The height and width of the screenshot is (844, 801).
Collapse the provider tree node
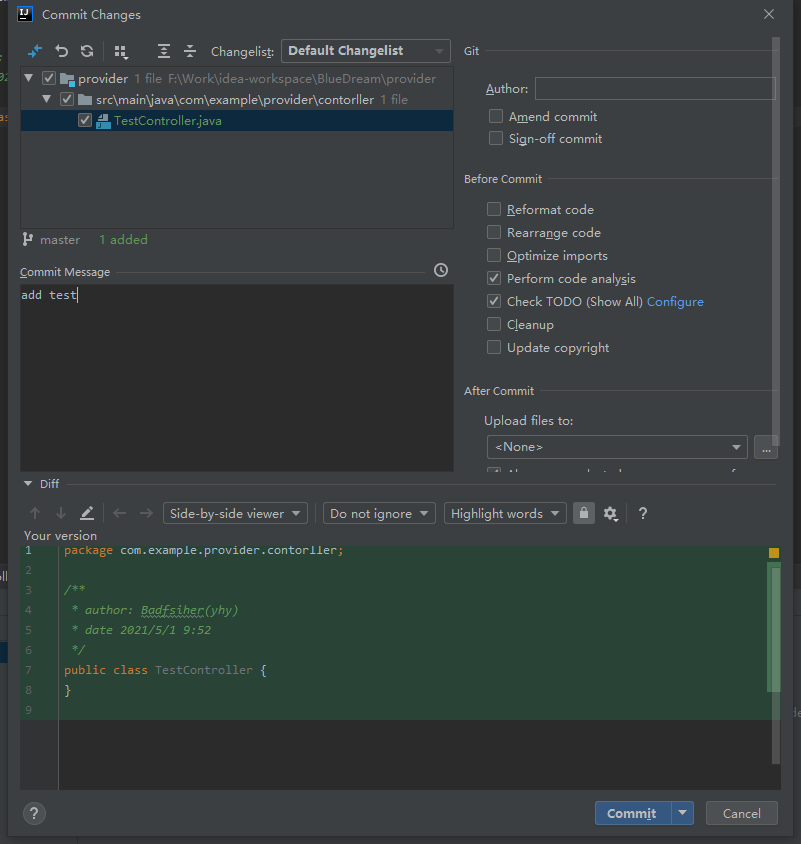click(x=29, y=78)
